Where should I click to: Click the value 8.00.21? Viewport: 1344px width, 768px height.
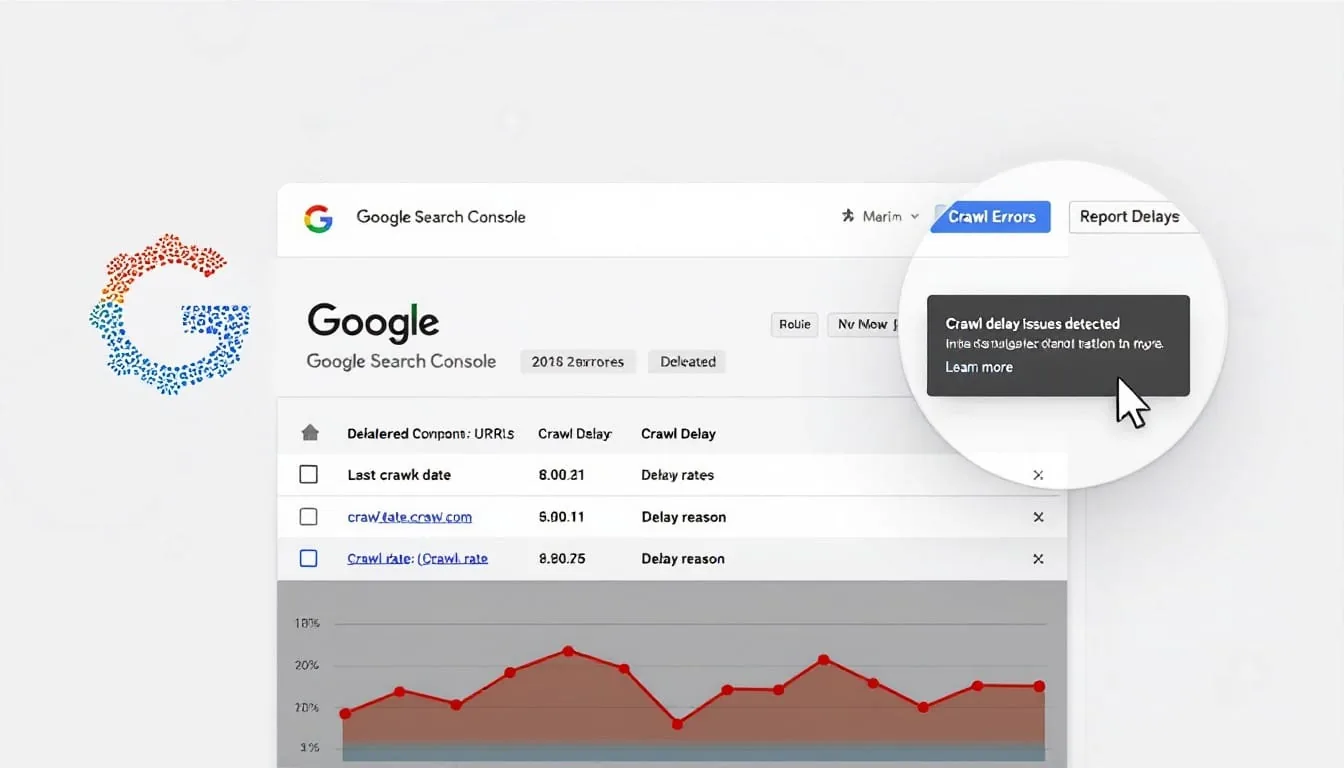[x=561, y=475]
